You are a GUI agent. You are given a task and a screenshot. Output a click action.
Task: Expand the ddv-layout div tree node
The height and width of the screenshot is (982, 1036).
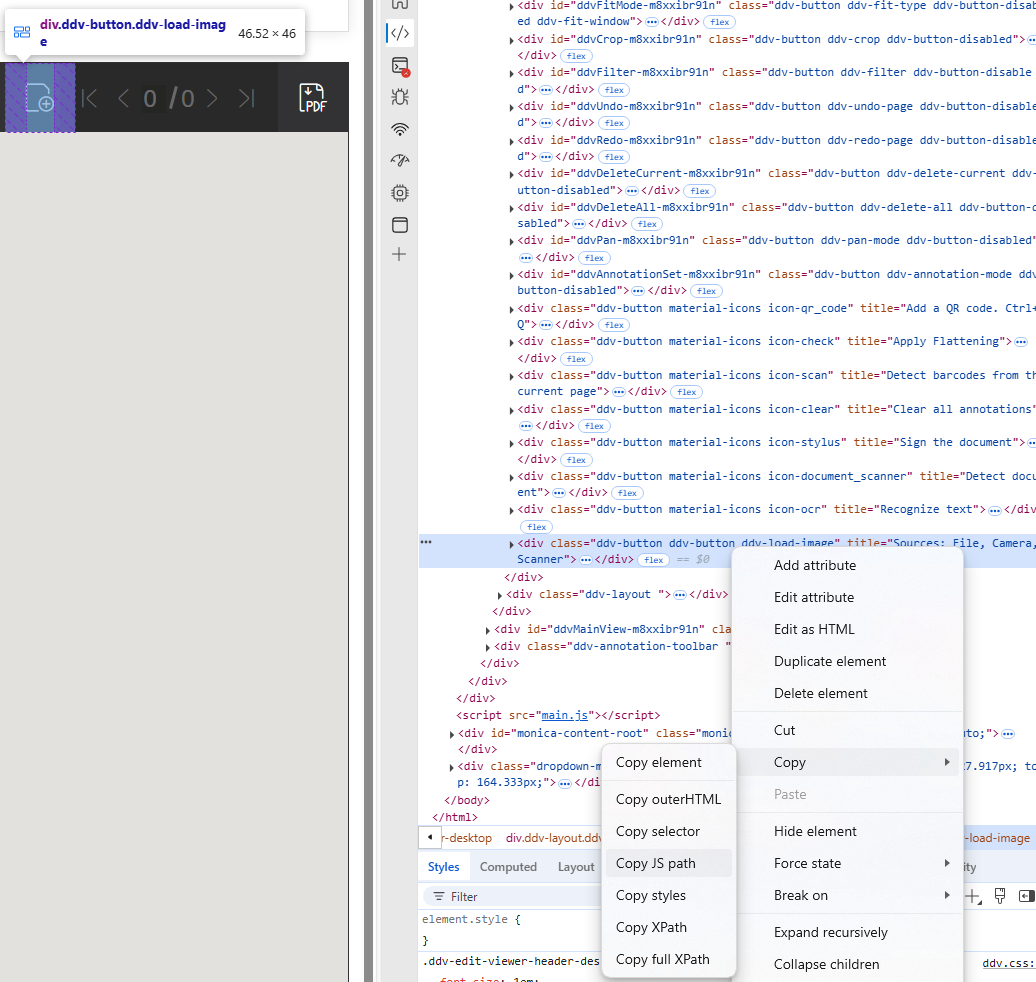pos(500,595)
